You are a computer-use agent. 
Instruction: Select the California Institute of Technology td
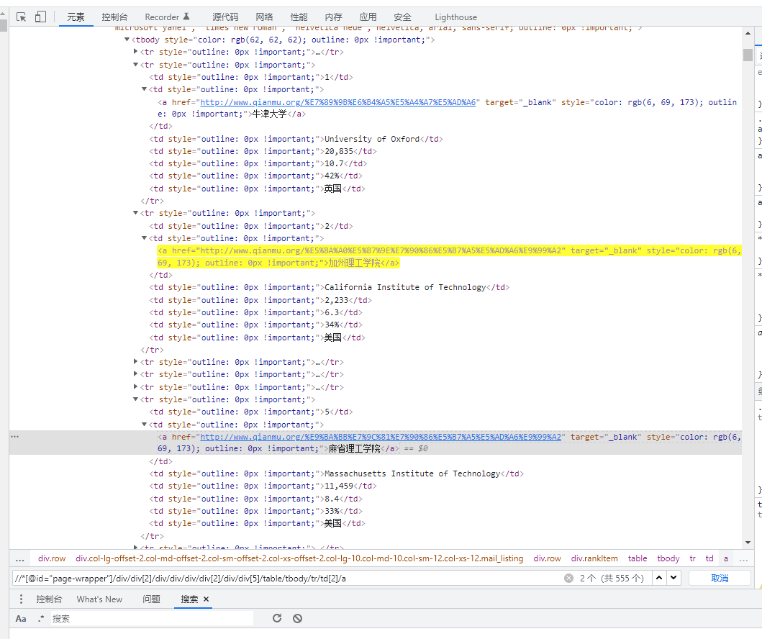tap(329, 287)
